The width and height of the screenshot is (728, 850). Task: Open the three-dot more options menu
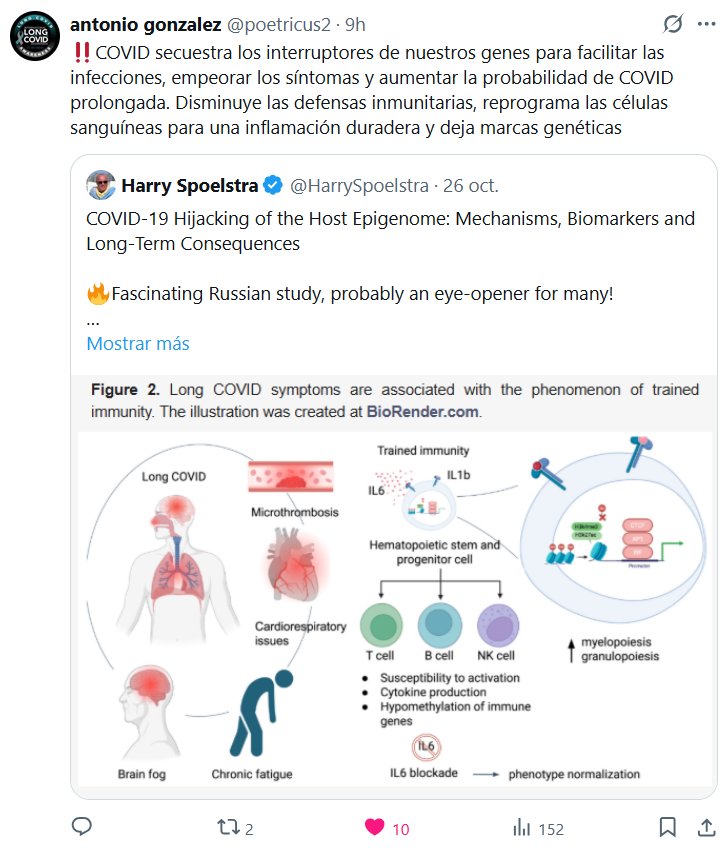coord(706,23)
